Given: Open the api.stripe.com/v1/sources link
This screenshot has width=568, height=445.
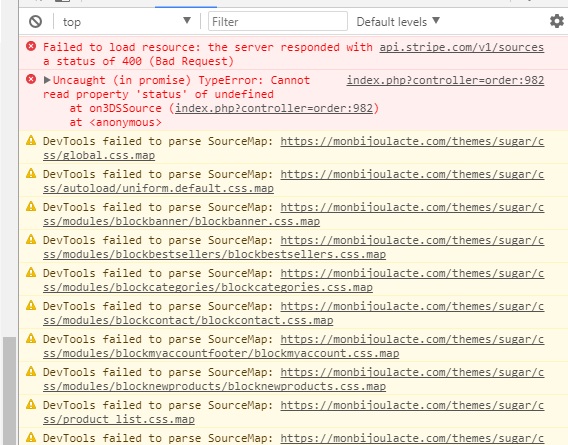Looking at the screenshot, I should point(462,47).
